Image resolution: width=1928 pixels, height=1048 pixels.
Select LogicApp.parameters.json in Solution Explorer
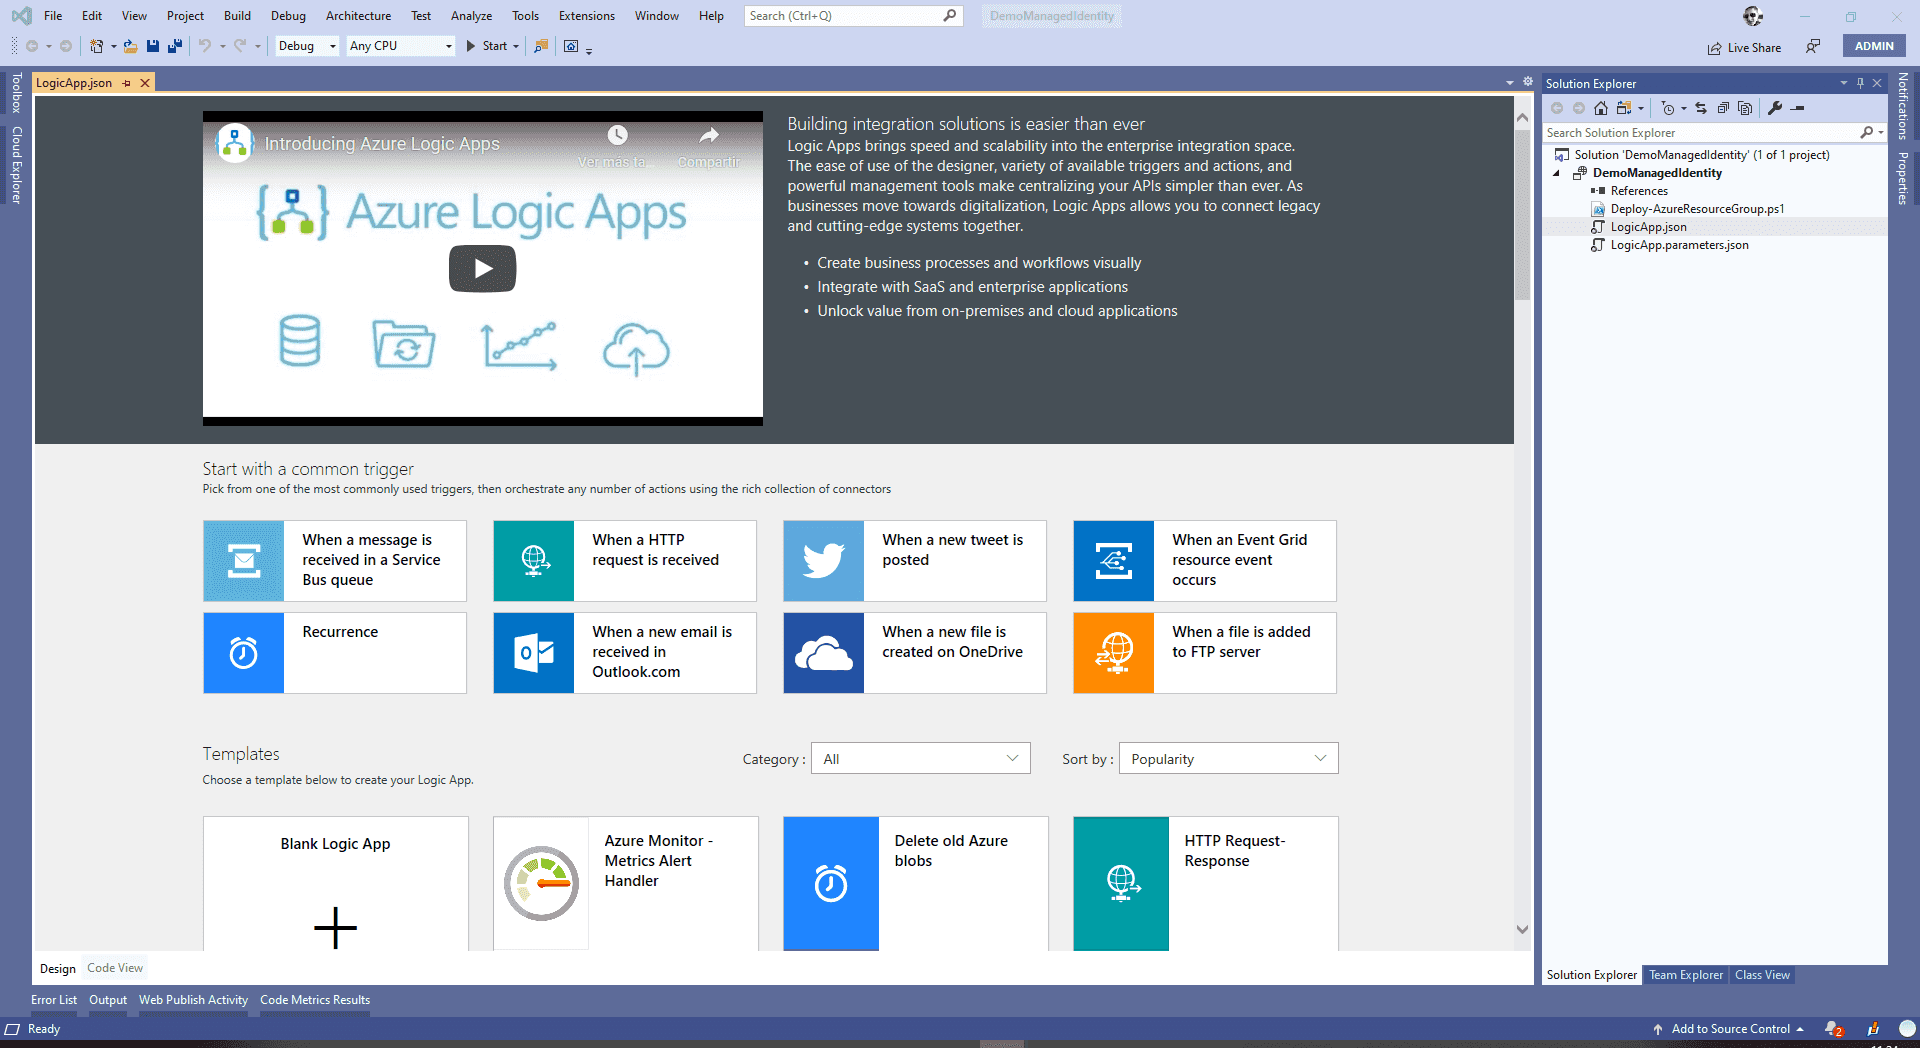click(1679, 245)
